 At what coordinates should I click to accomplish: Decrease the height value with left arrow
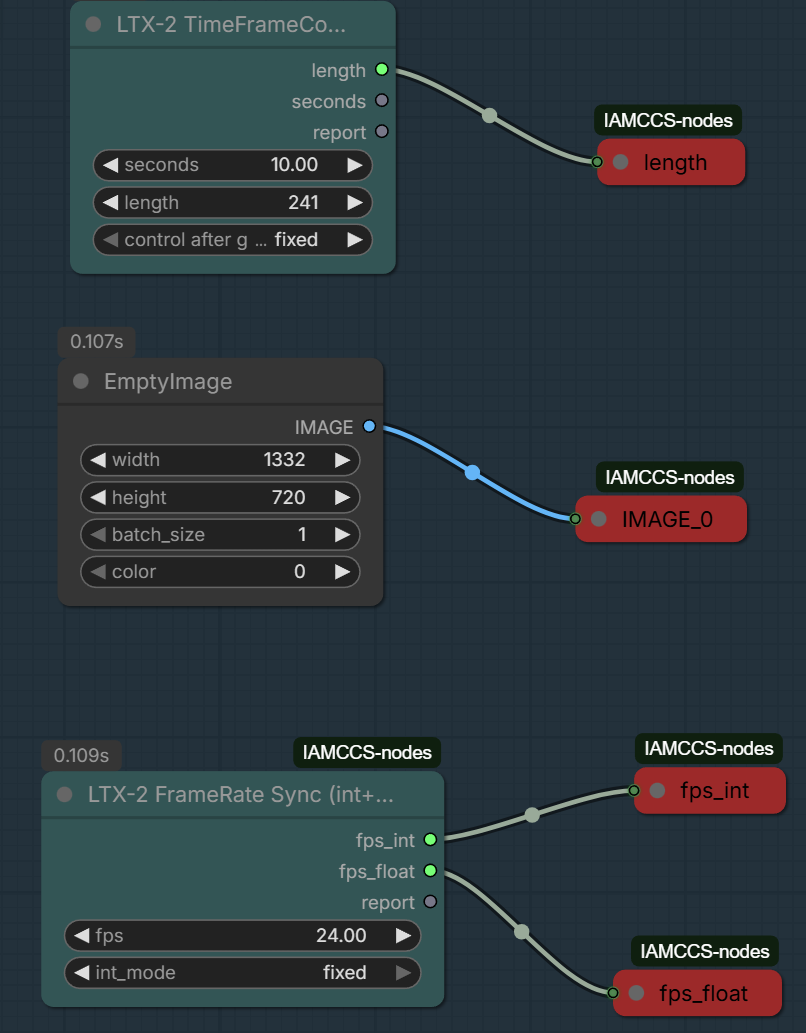coord(98,498)
